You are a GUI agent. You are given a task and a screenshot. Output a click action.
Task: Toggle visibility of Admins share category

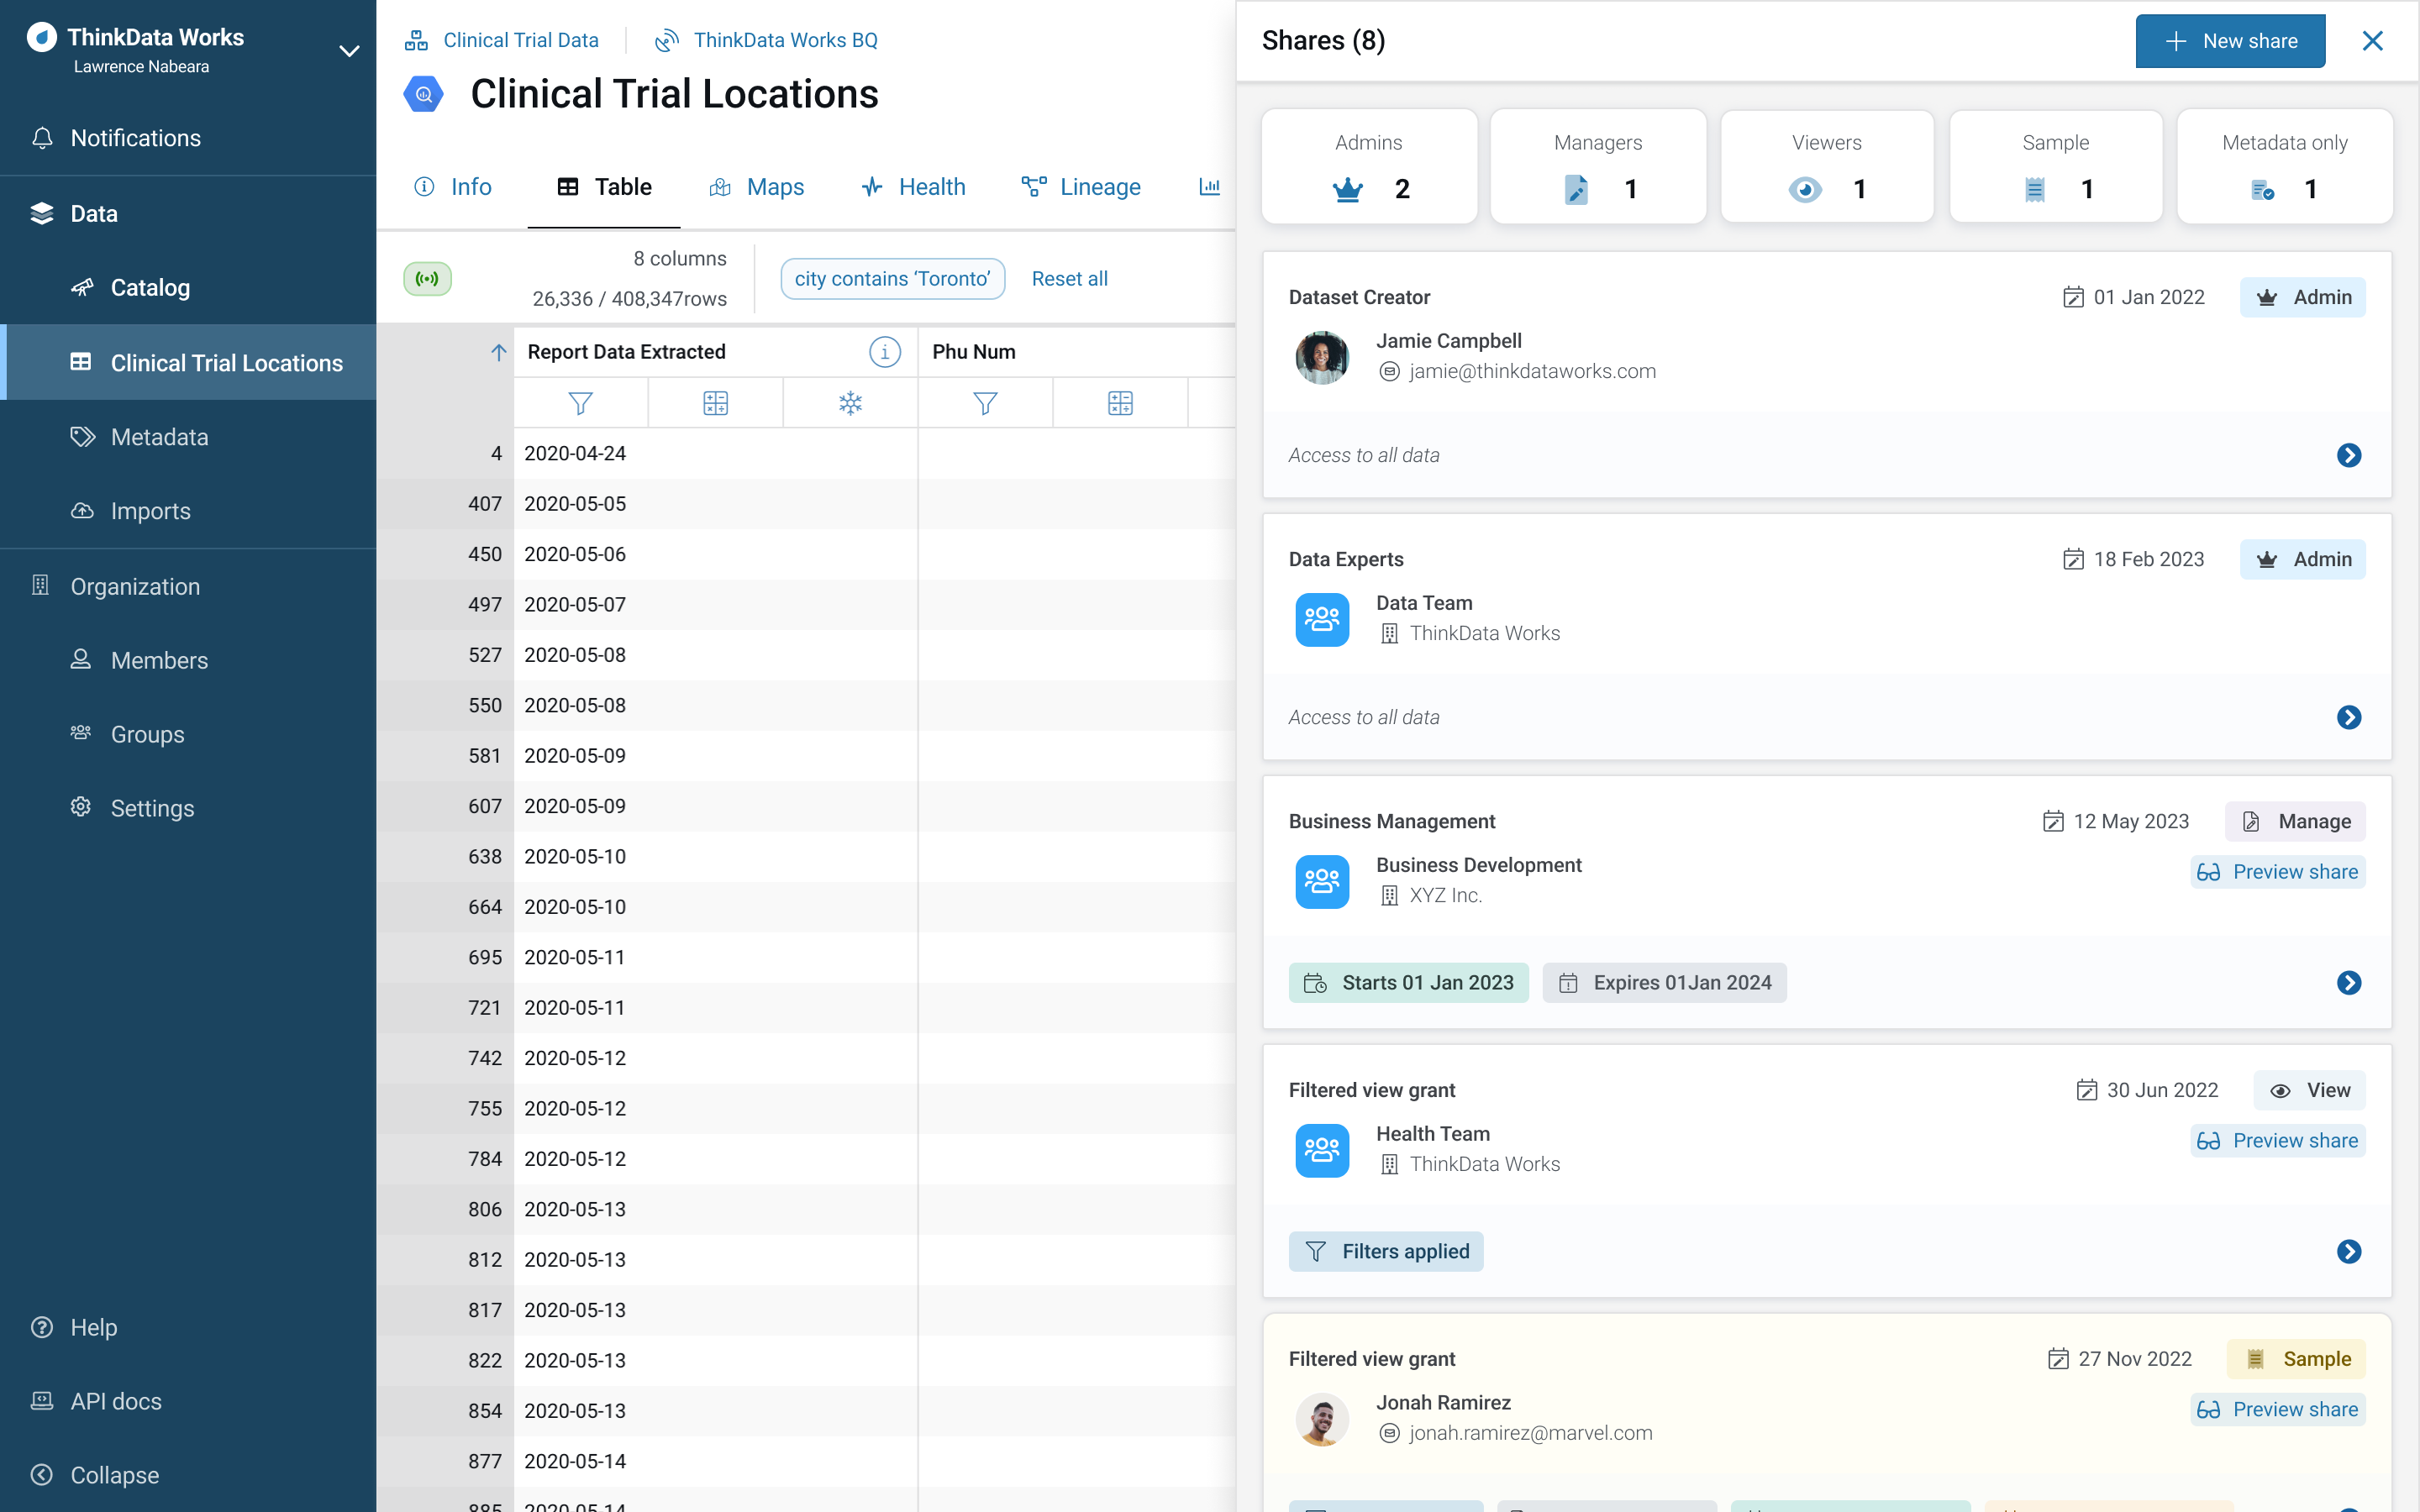[1368, 165]
